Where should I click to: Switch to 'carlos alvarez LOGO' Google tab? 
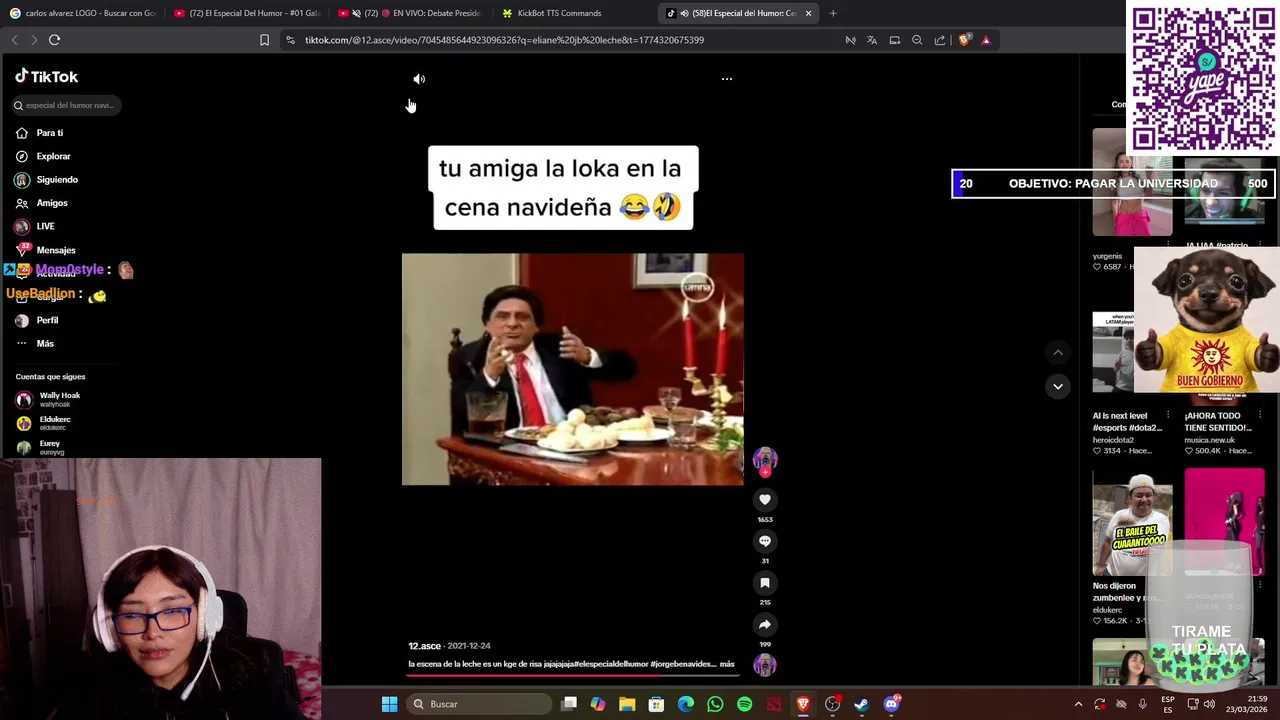(82, 13)
